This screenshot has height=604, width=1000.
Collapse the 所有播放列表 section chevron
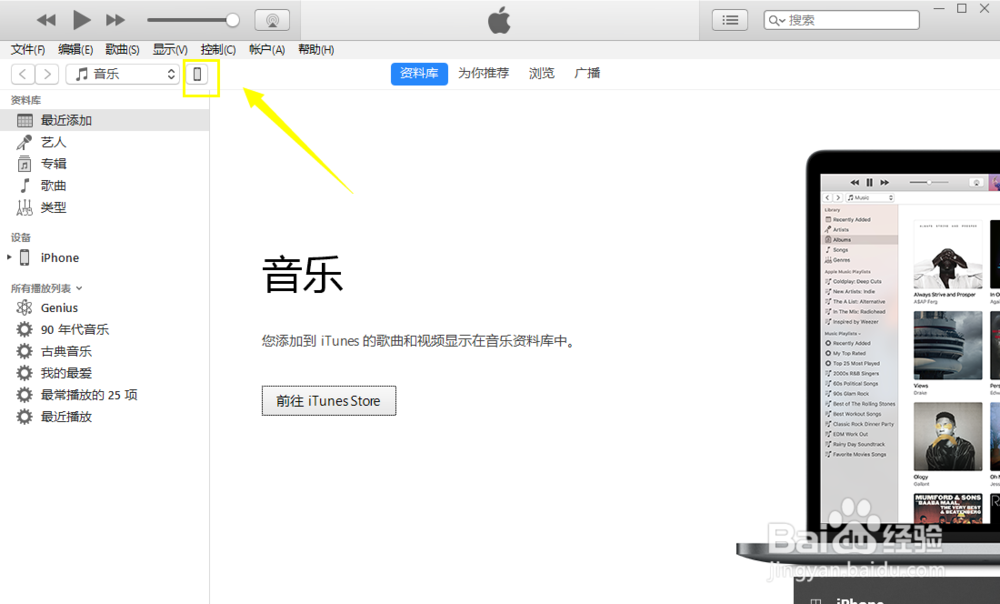[79, 289]
